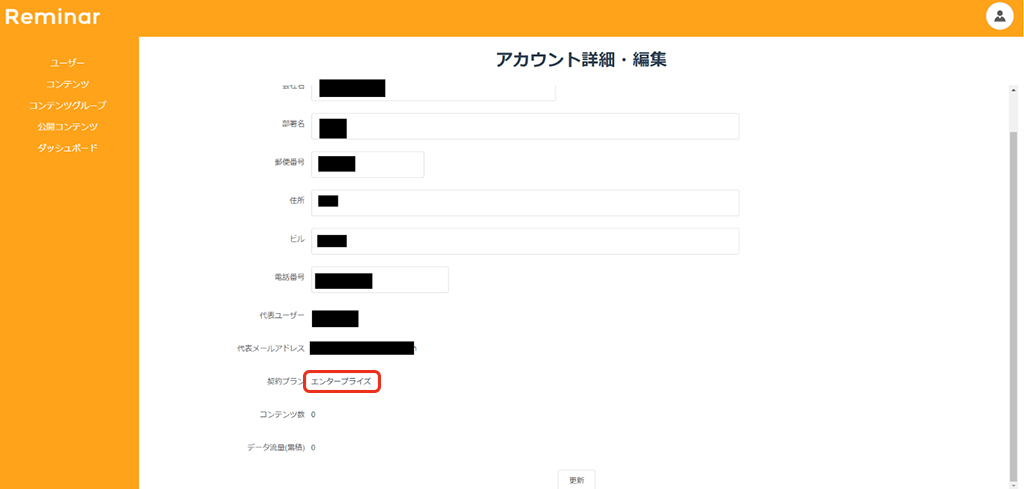
Task: Go to コンテンツ in sidebar
Action: click(68, 84)
